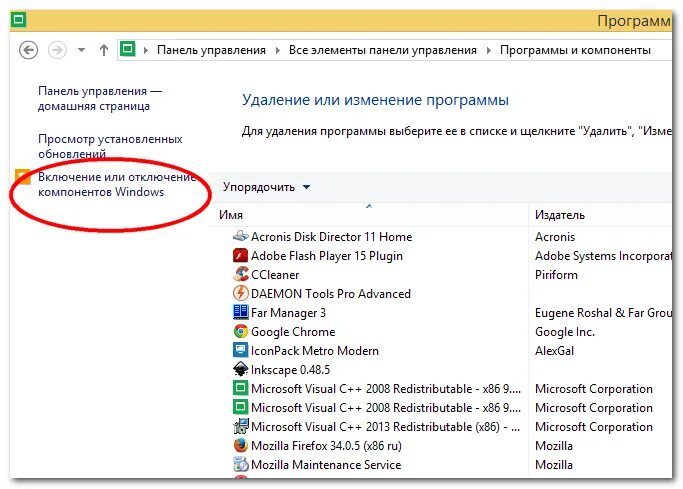The width and height of the screenshot is (683, 489).
Task: Click the Visual C++ 2013 Redistributable icon
Action: [x=241, y=426]
